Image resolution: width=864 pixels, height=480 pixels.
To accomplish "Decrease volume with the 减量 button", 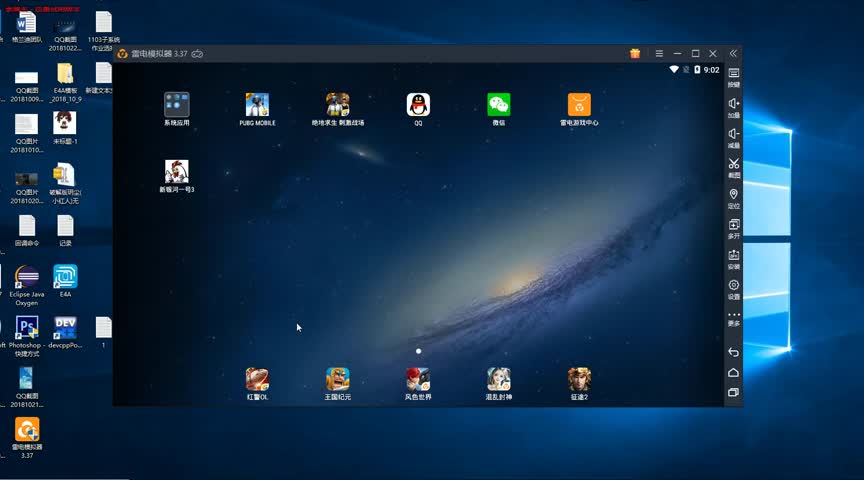I will pos(733,134).
